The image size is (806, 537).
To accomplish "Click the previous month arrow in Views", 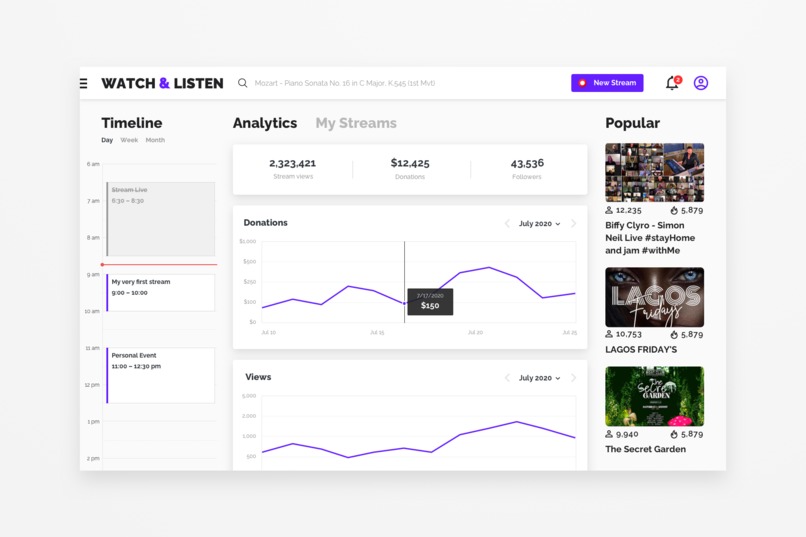I will tap(507, 378).
